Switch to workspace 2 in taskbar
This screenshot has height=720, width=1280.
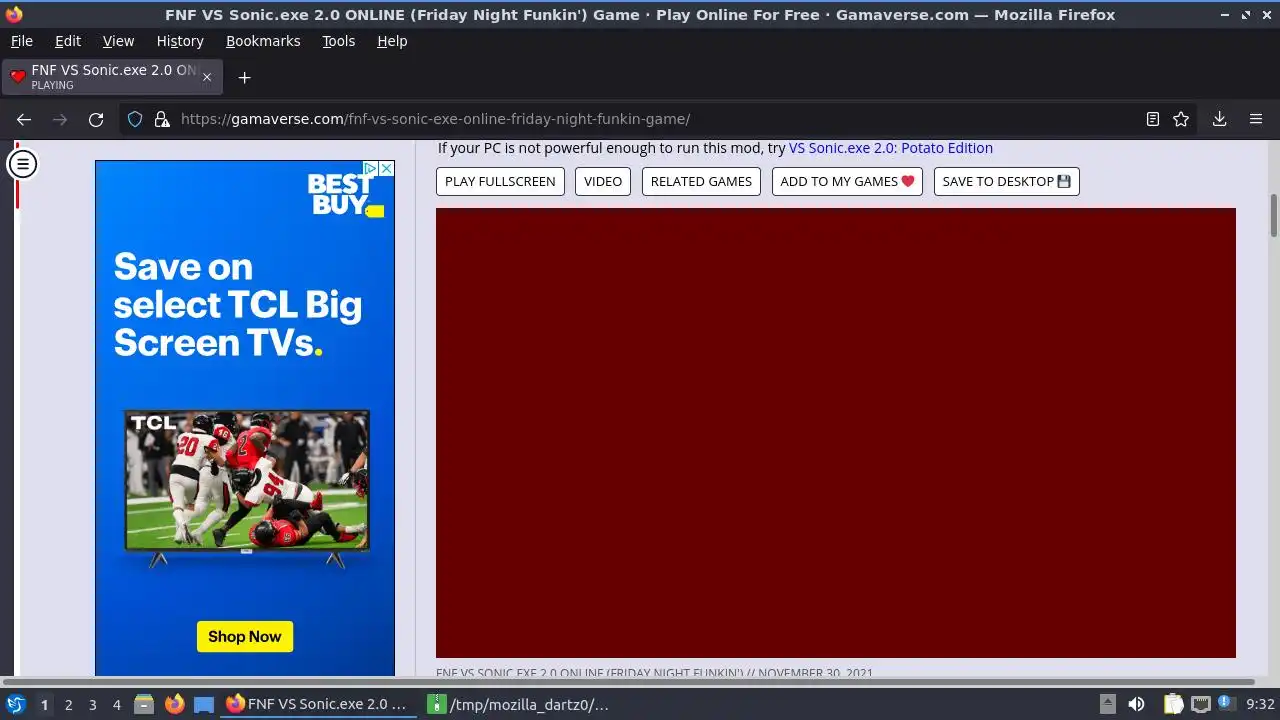point(68,704)
